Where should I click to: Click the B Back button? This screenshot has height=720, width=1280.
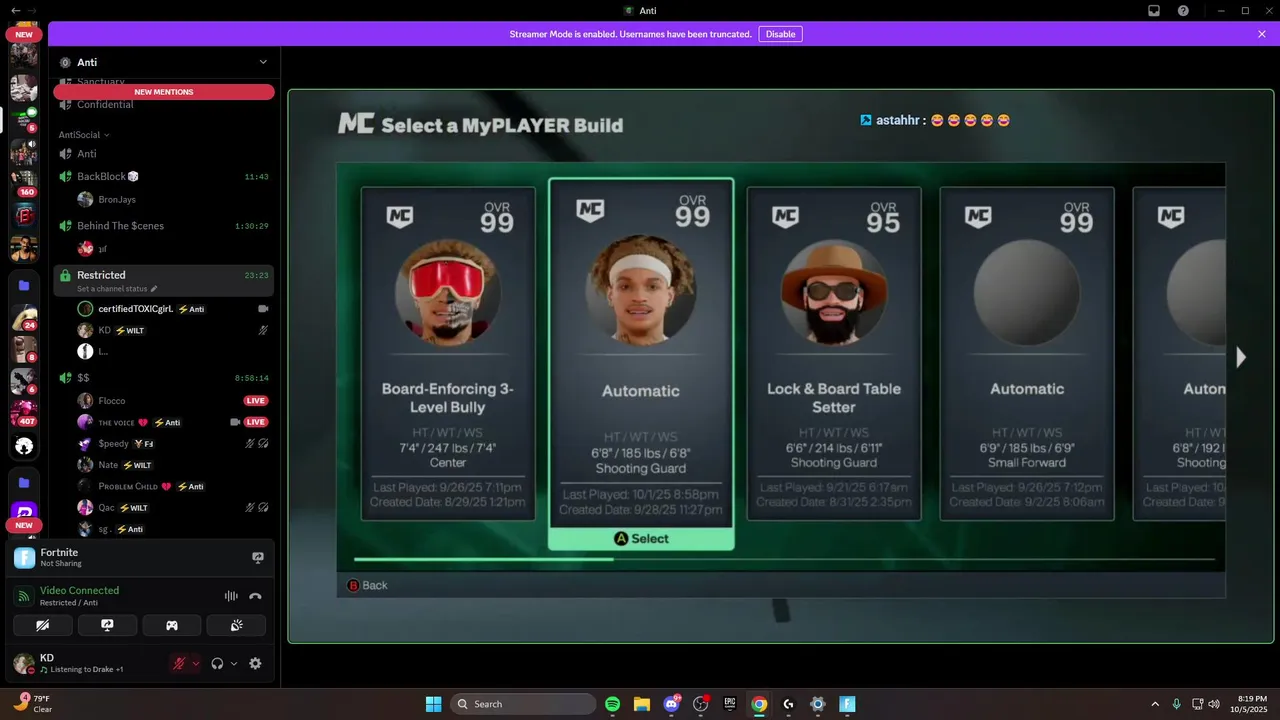(x=368, y=585)
